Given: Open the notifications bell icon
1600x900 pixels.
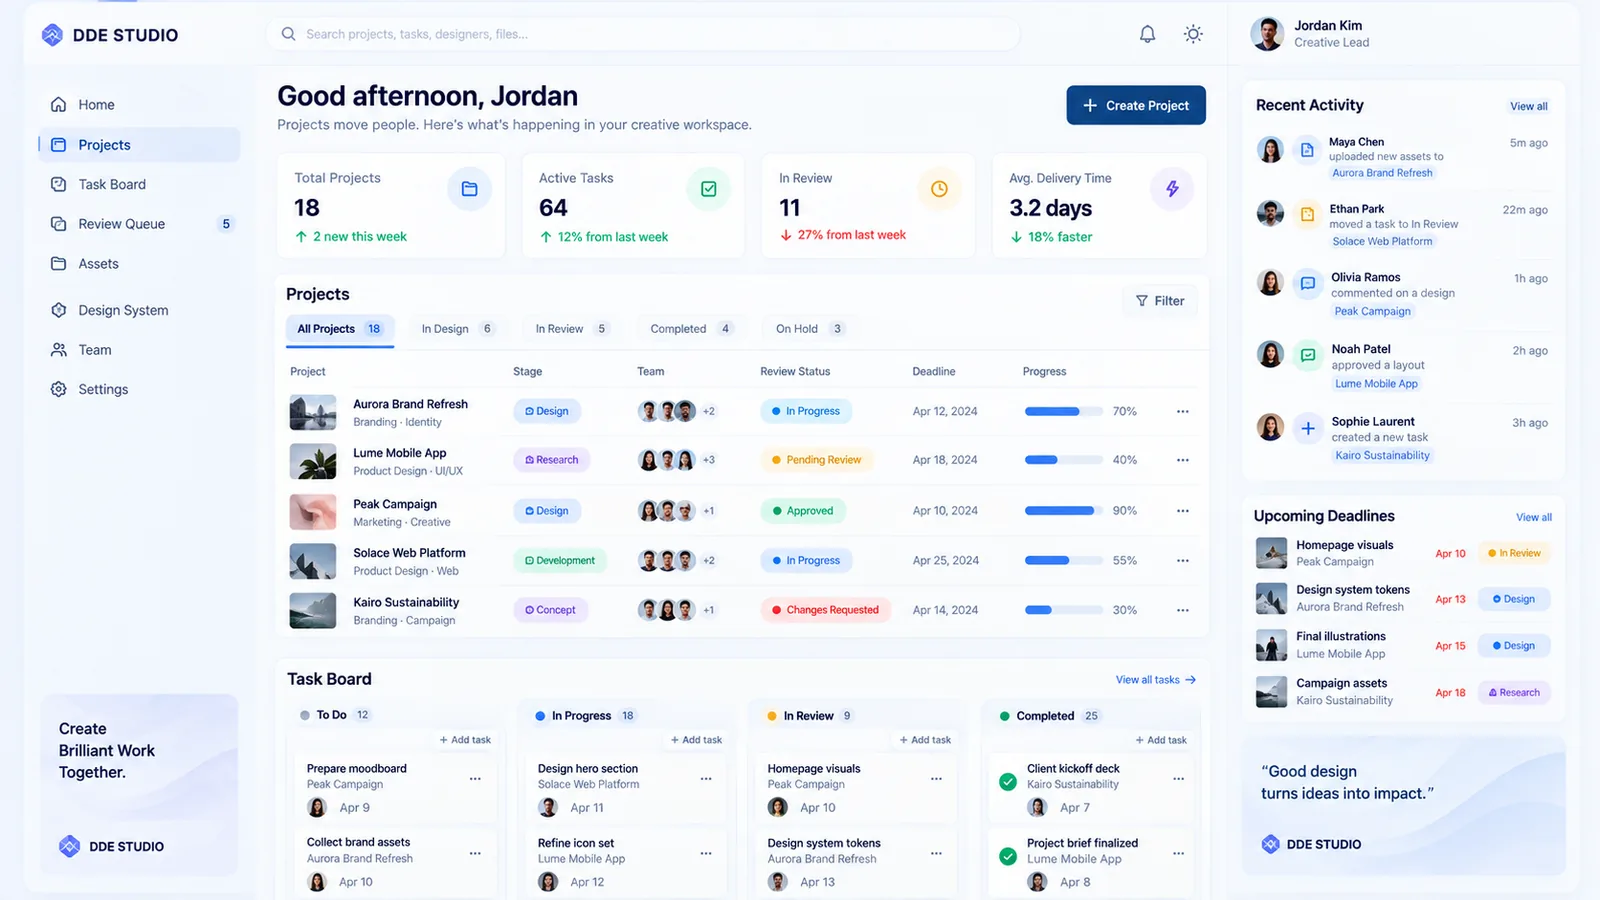Looking at the screenshot, I should coord(1147,34).
